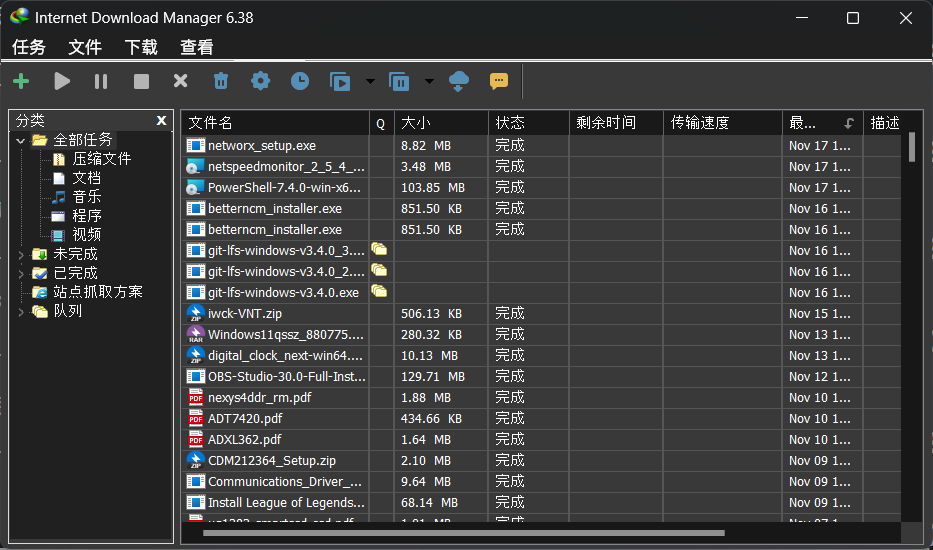This screenshot has width=933, height=550.
Task: Expand the 已完成 tree node
Action: click(21, 274)
